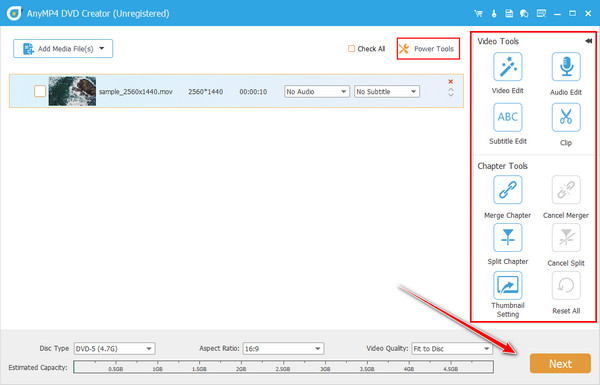600x385 pixels.
Task: Open the Disc Type DVD-5 dropdown
Action: point(114,349)
